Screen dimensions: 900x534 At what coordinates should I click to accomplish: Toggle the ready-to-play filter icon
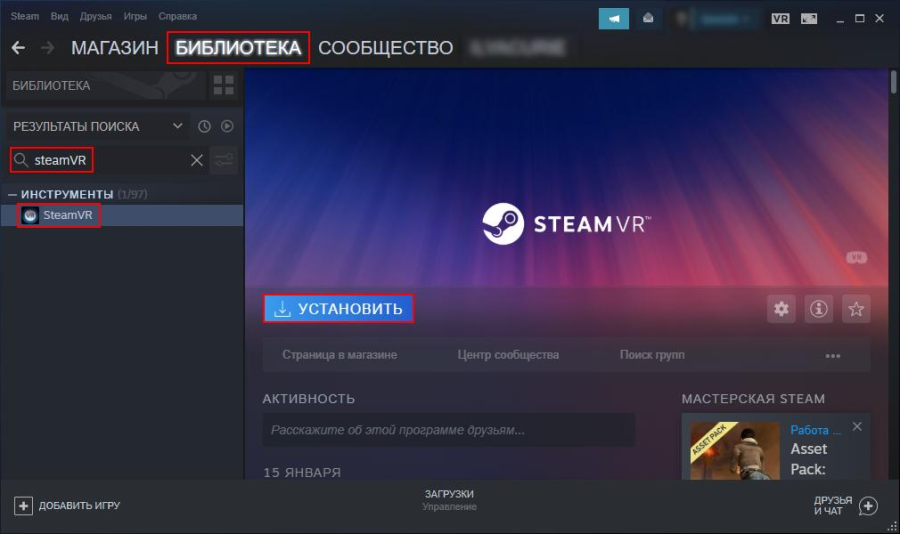coord(227,127)
